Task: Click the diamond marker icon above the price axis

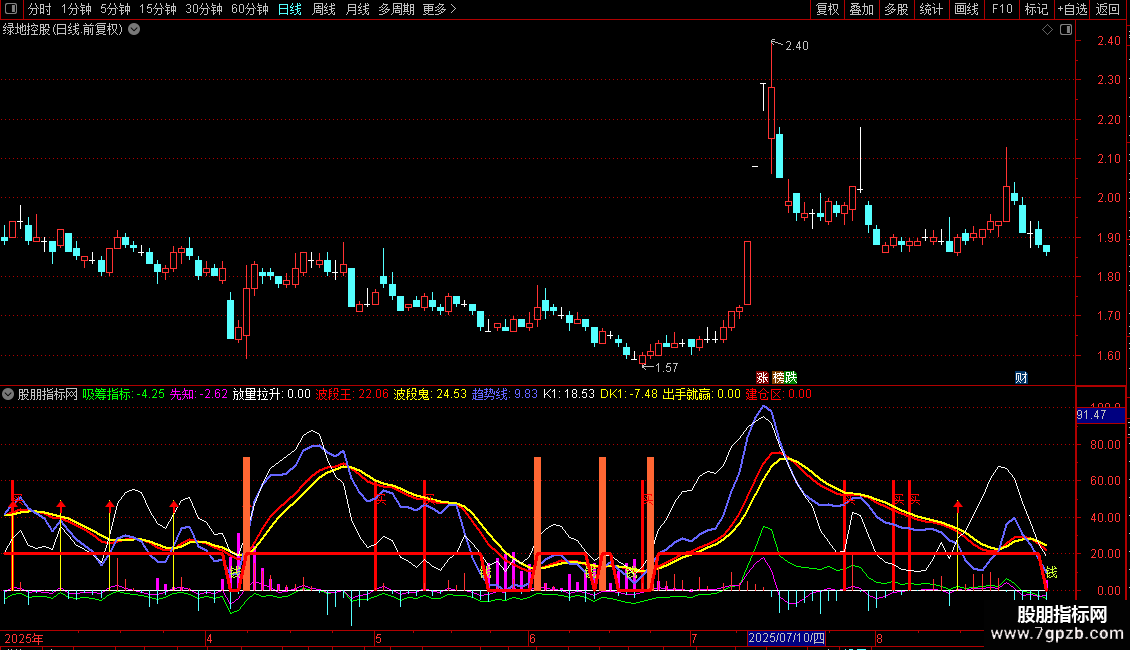Action: [1047, 30]
